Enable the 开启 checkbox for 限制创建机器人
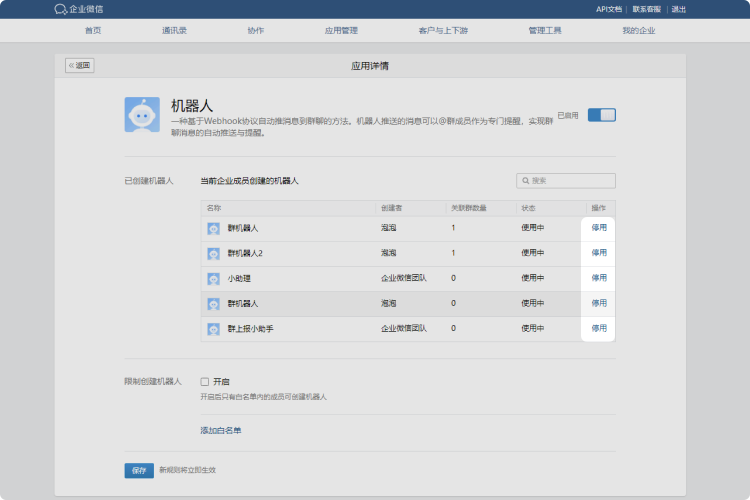 [x=205, y=381]
